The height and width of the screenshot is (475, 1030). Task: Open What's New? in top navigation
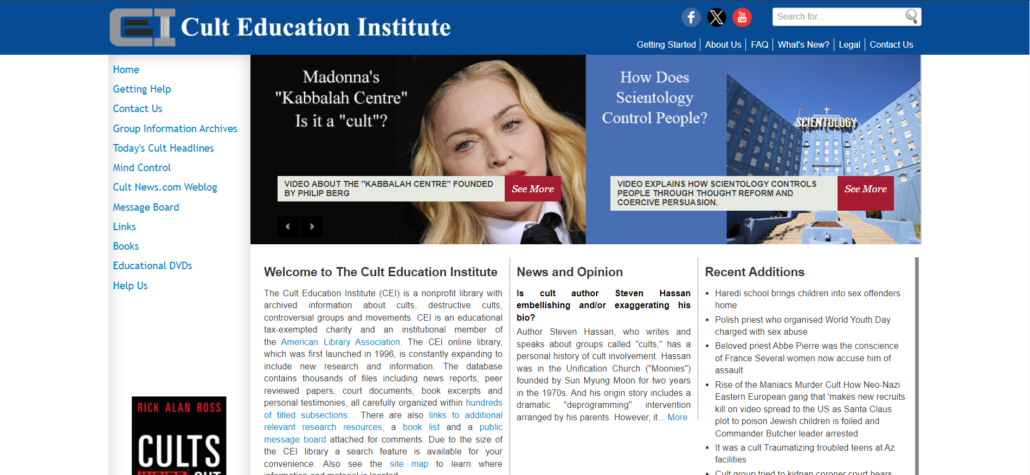point(803,45)
